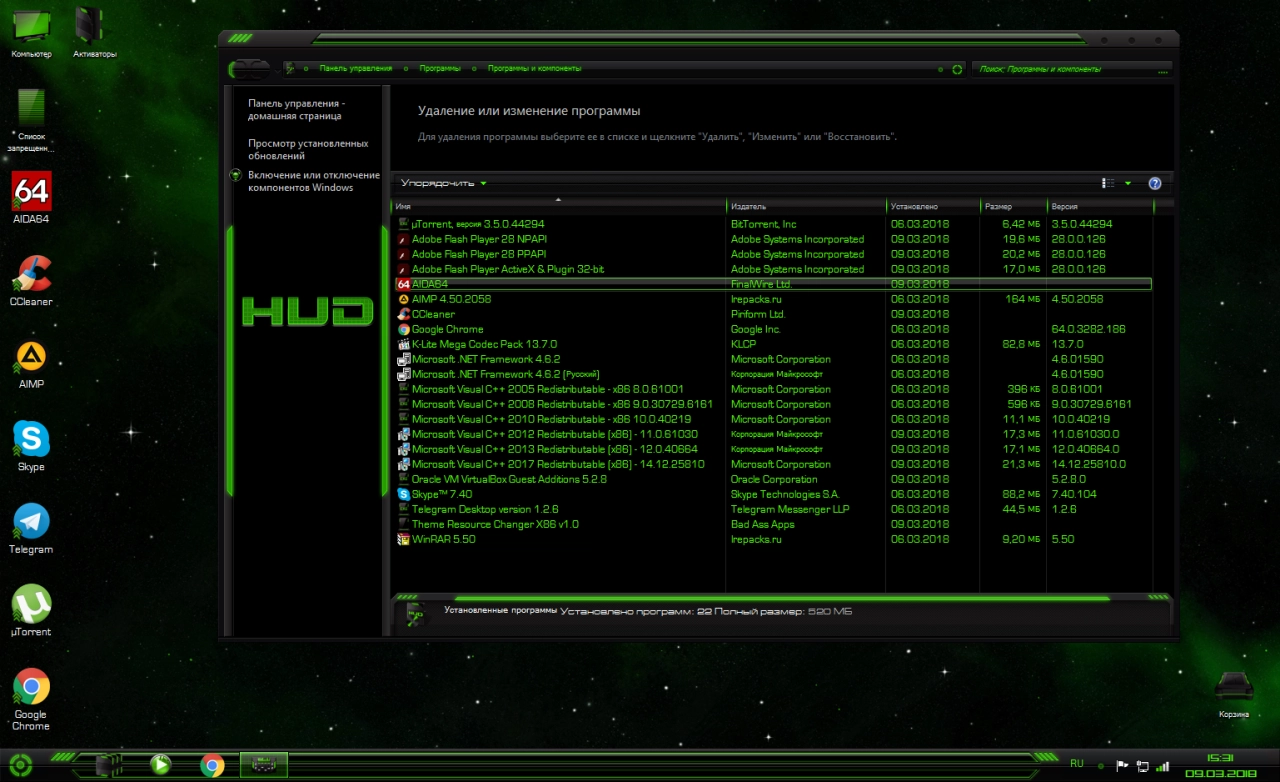Select AIMP 4.50.2058 row
1280x782 pixels.
click(x=772, y=299)
